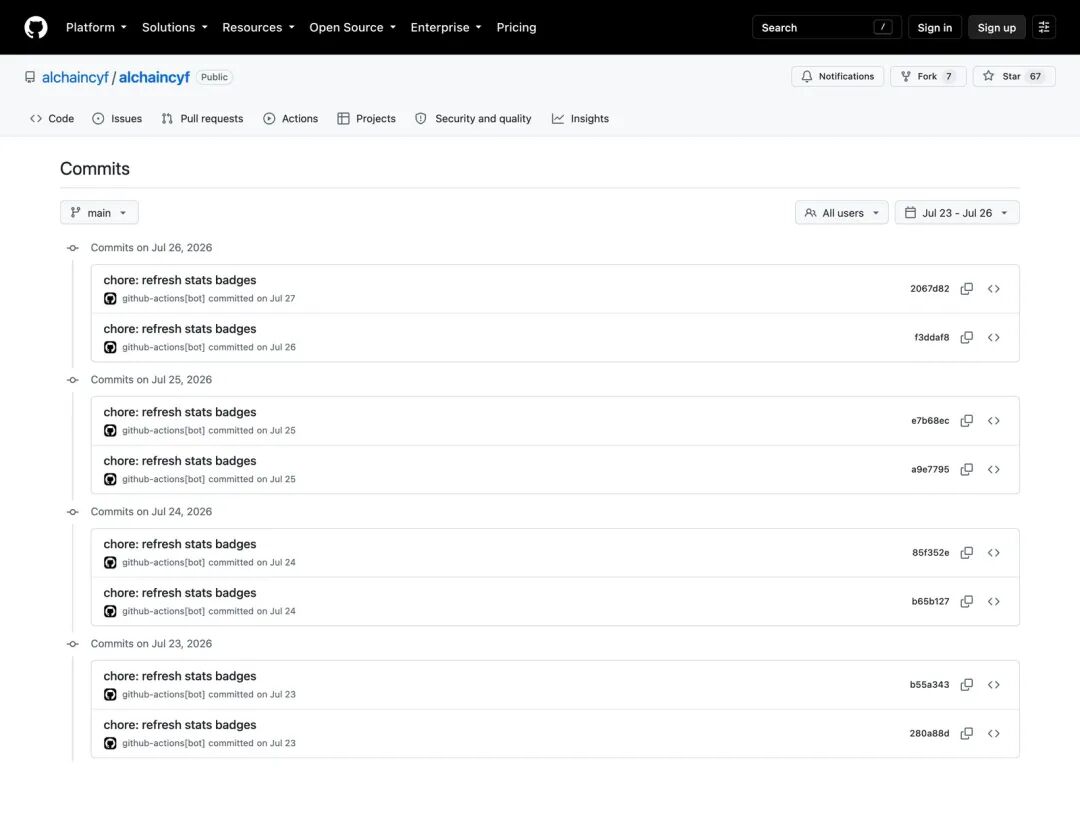The width and height of the screenshot is (1080, 825).
Task: Open commit hash f3ddaf8
Action: 931,337
